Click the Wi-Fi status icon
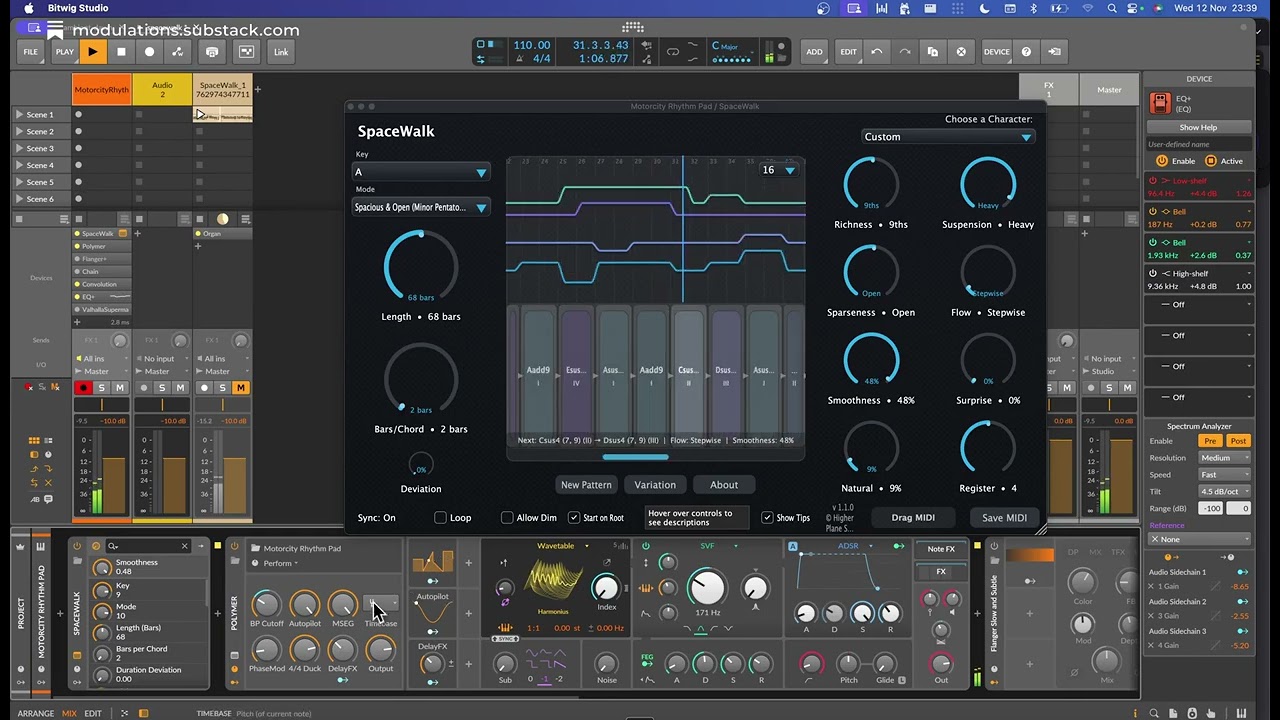The image size is (1280, 720). (1087, 8)
